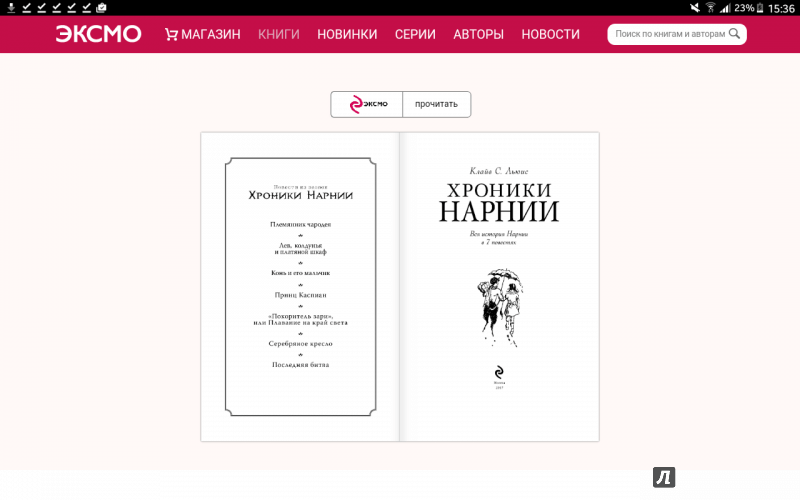Screen dimensions: 800x500
Task: Click the search magnifier icon
Action: coord(734,34)
